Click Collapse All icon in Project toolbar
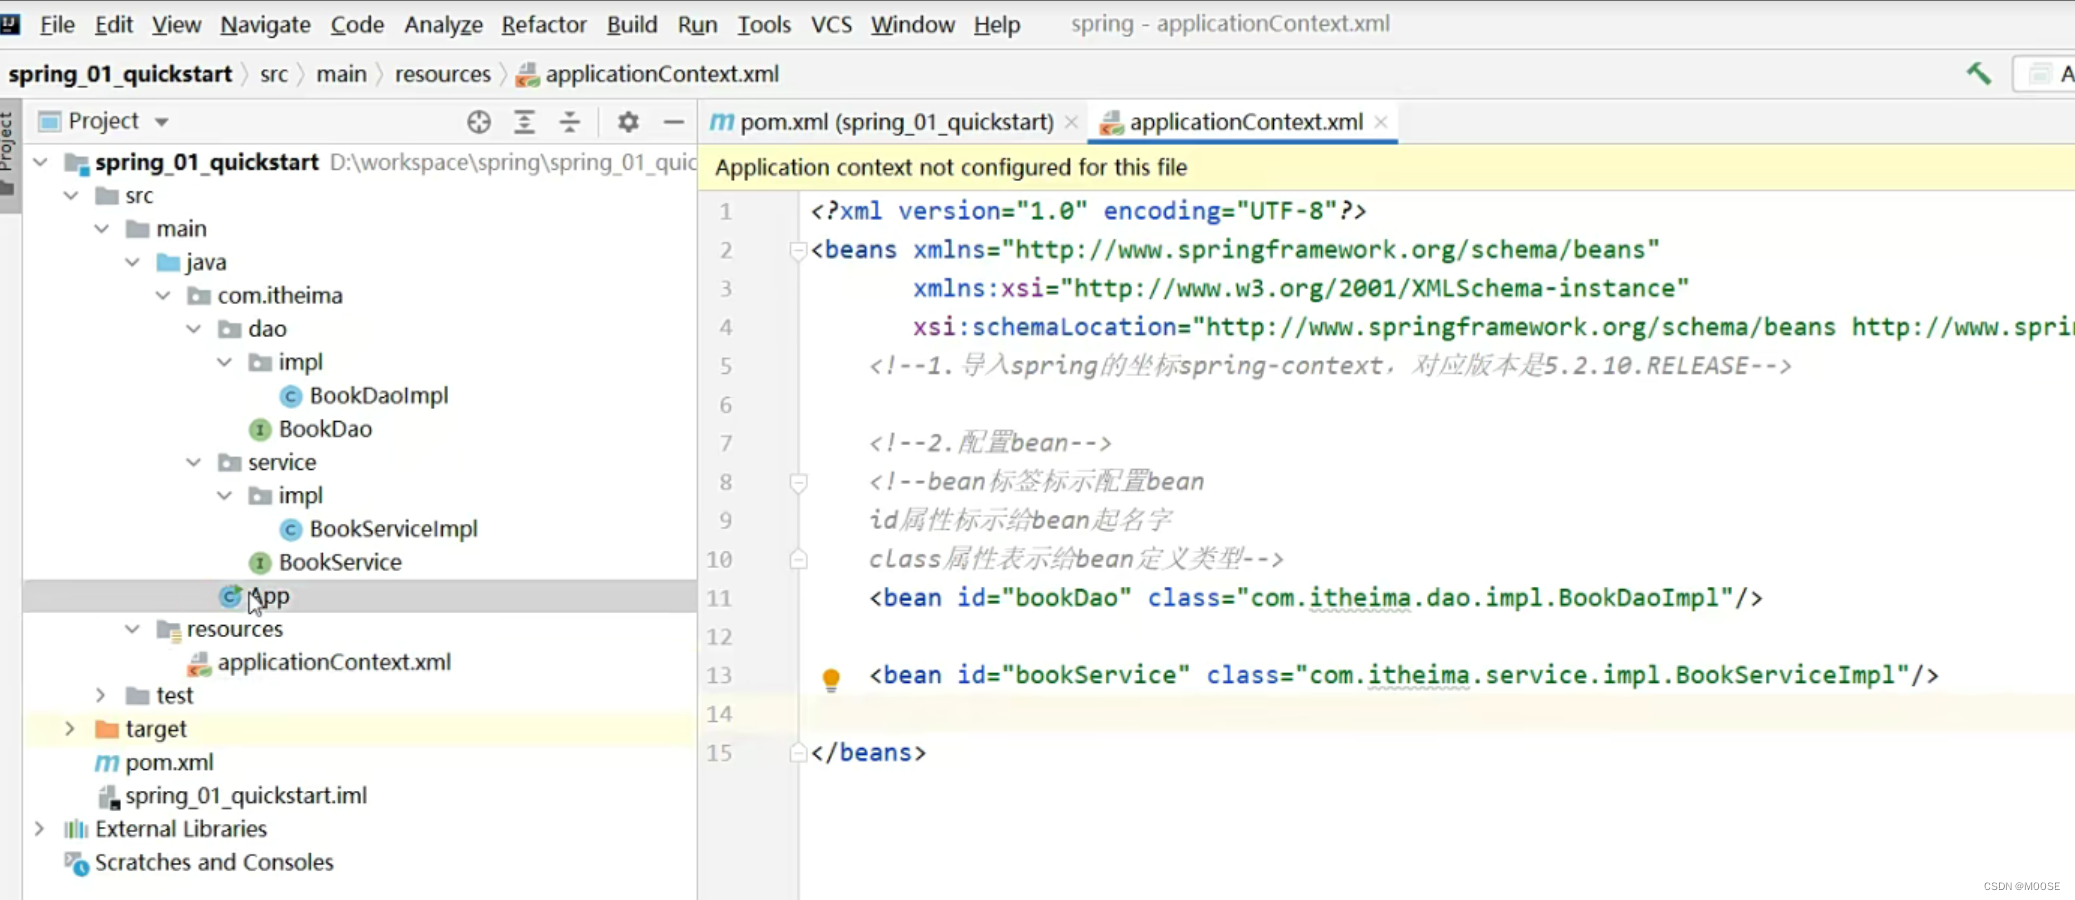2075x900 pixels. pyautogui.click(x=569, y=121)
